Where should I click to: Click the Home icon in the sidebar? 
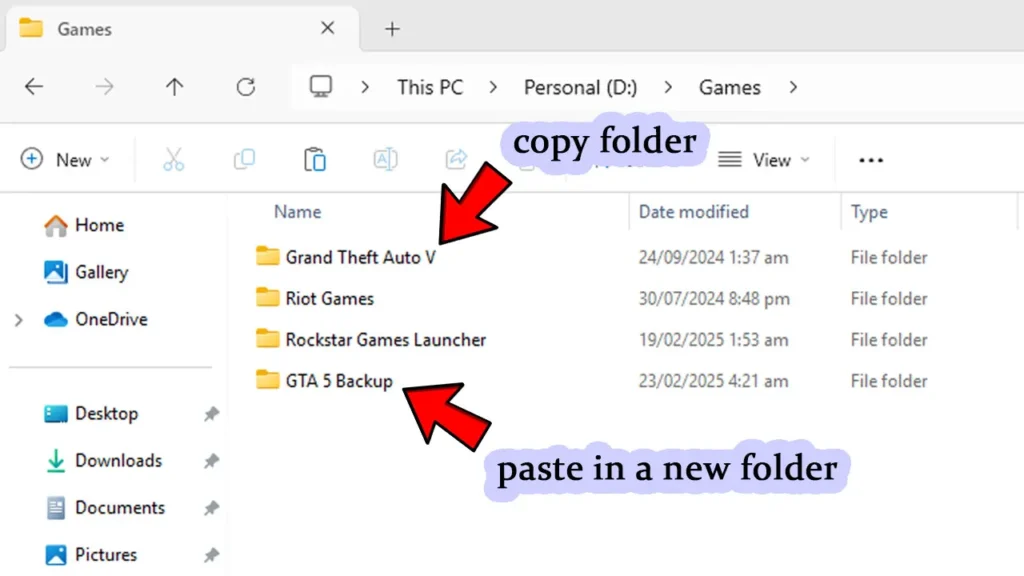tap(54, 225)
